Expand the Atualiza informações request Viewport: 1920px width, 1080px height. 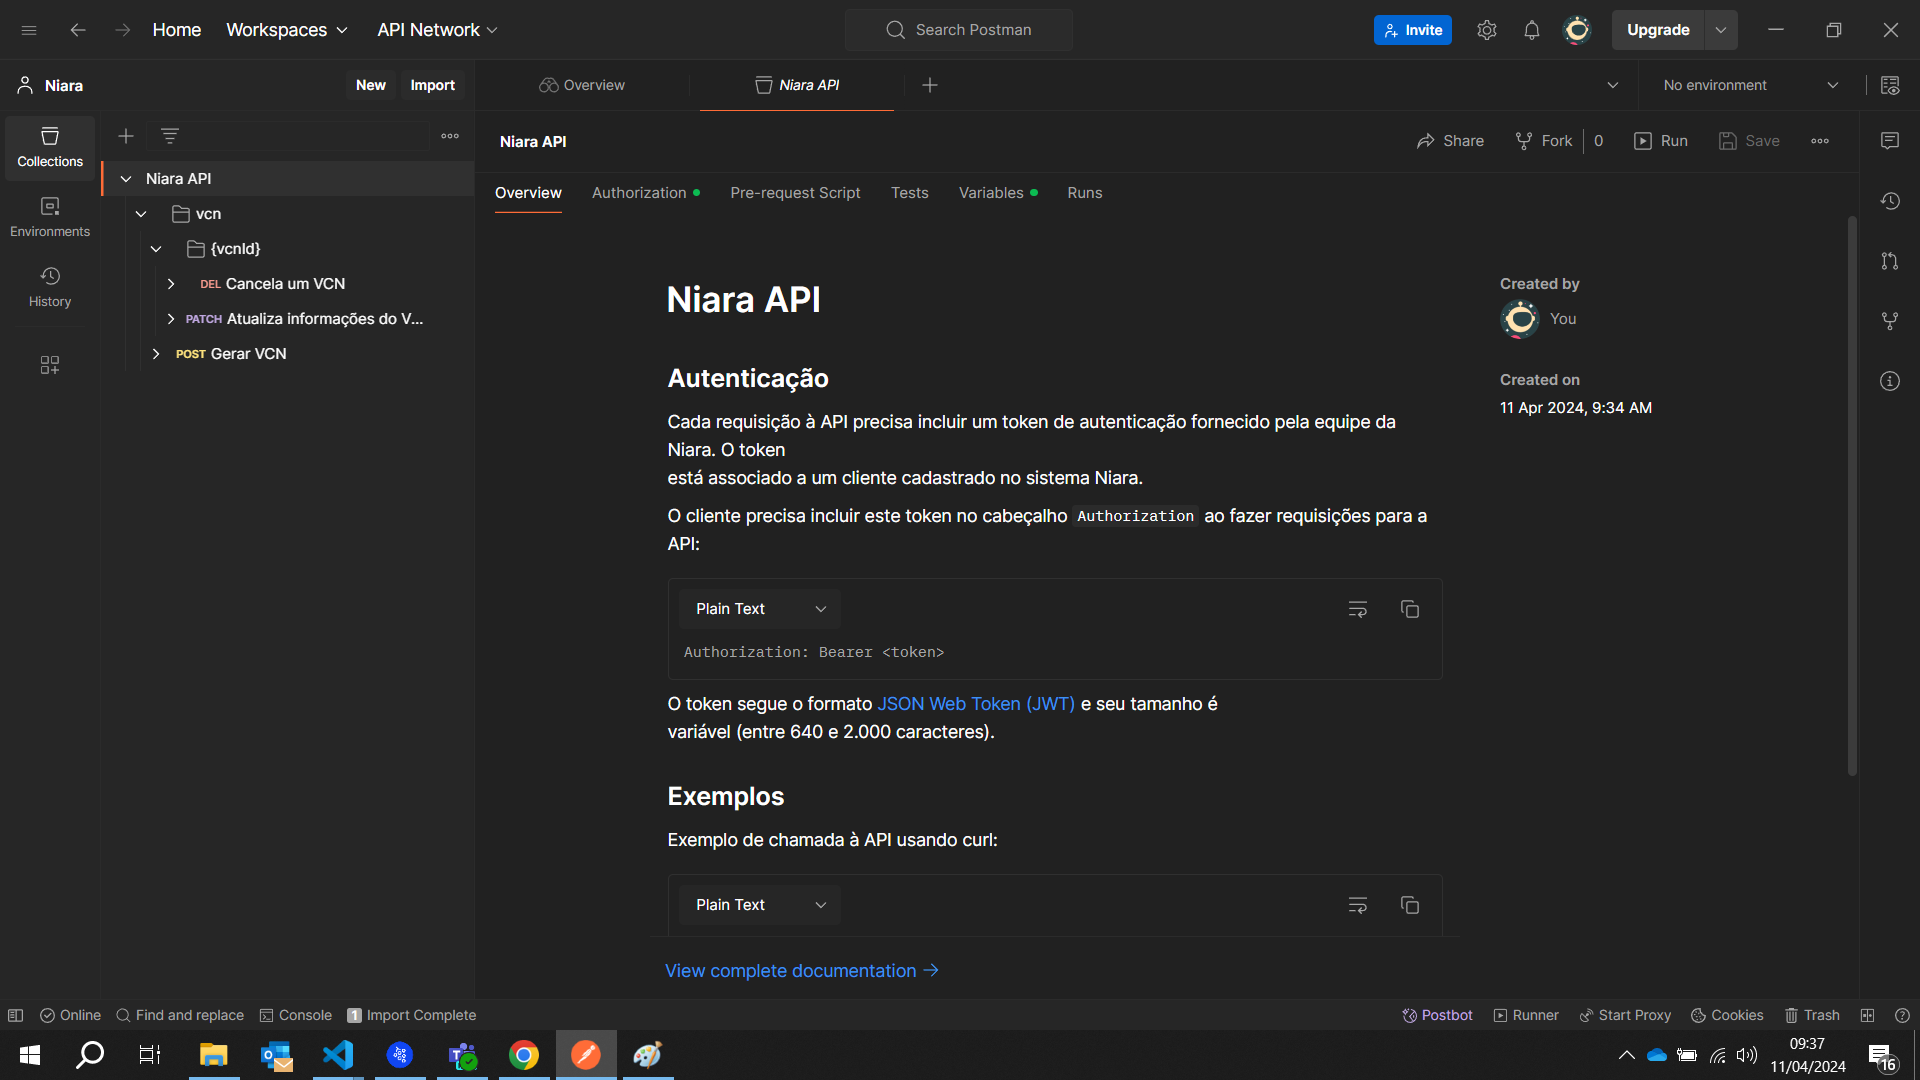coord(171,319)
